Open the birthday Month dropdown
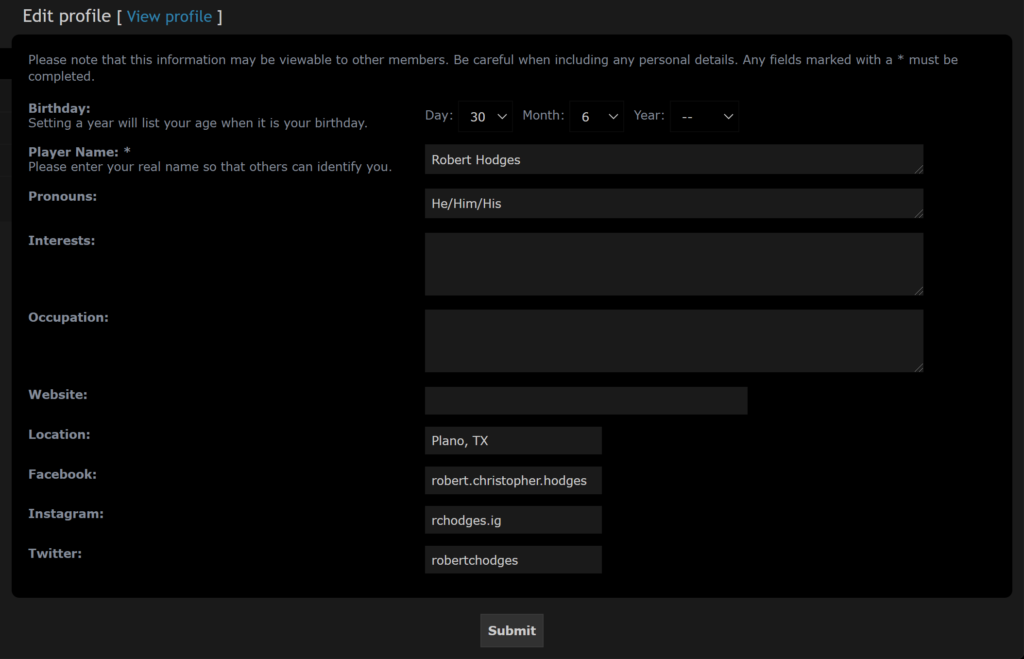This screenshot has height=659, width=1024. click(596, 116)
